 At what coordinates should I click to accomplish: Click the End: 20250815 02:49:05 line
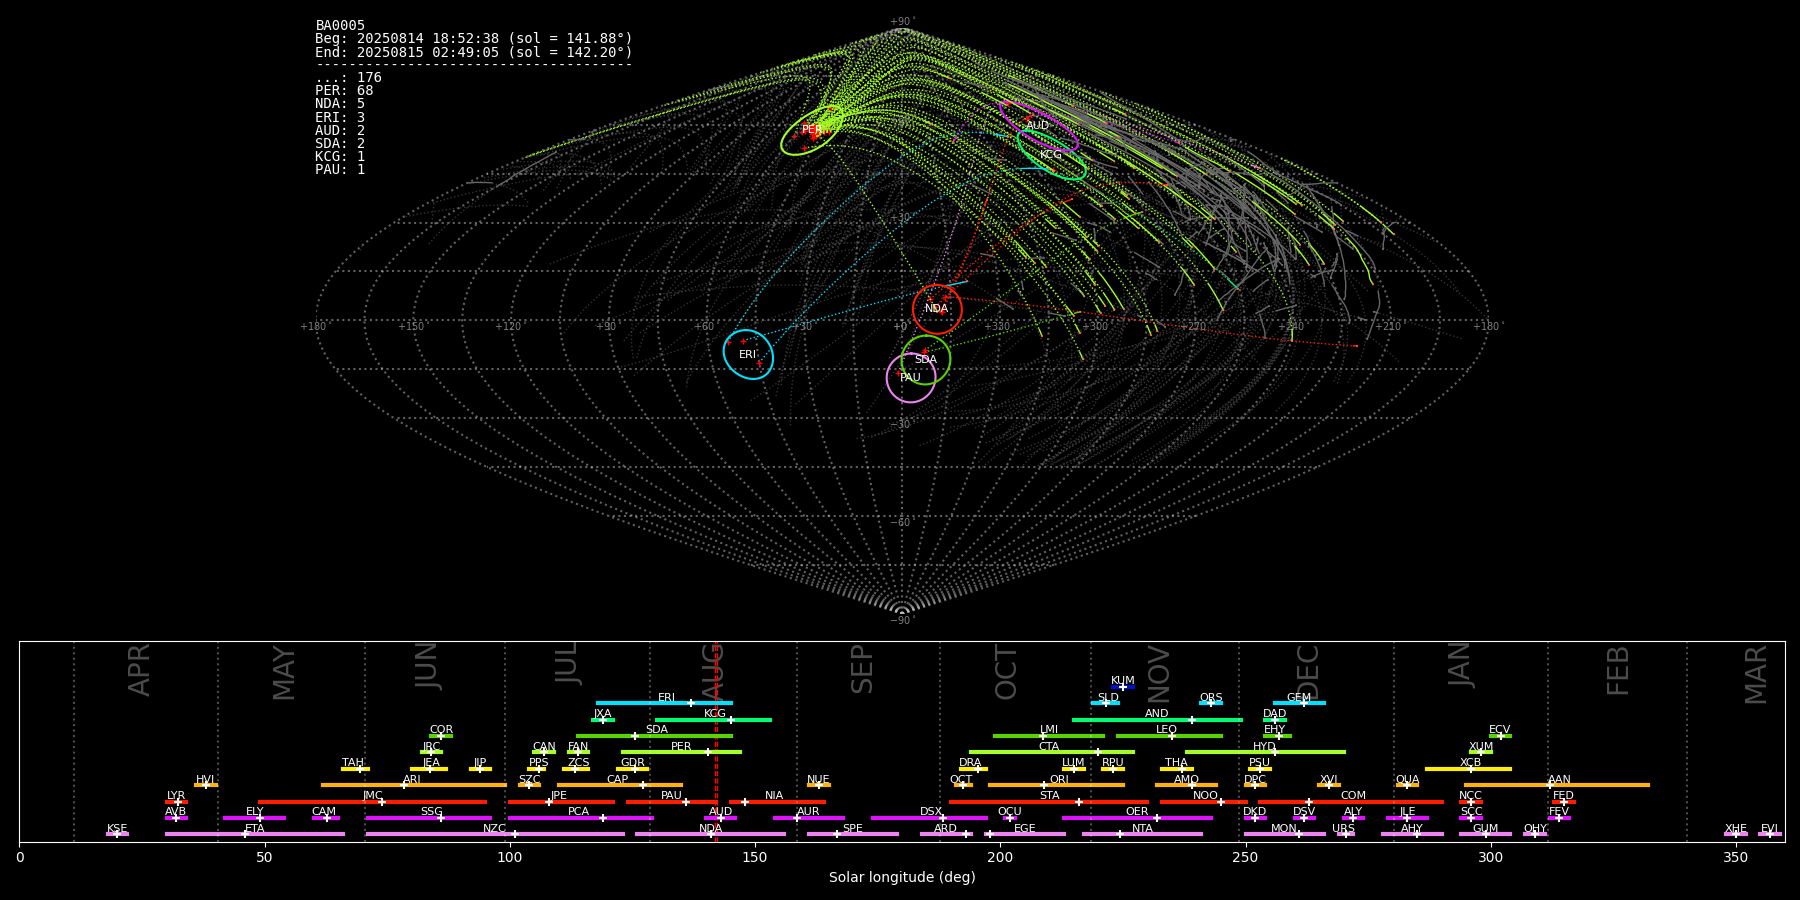[x=474, y=52]
